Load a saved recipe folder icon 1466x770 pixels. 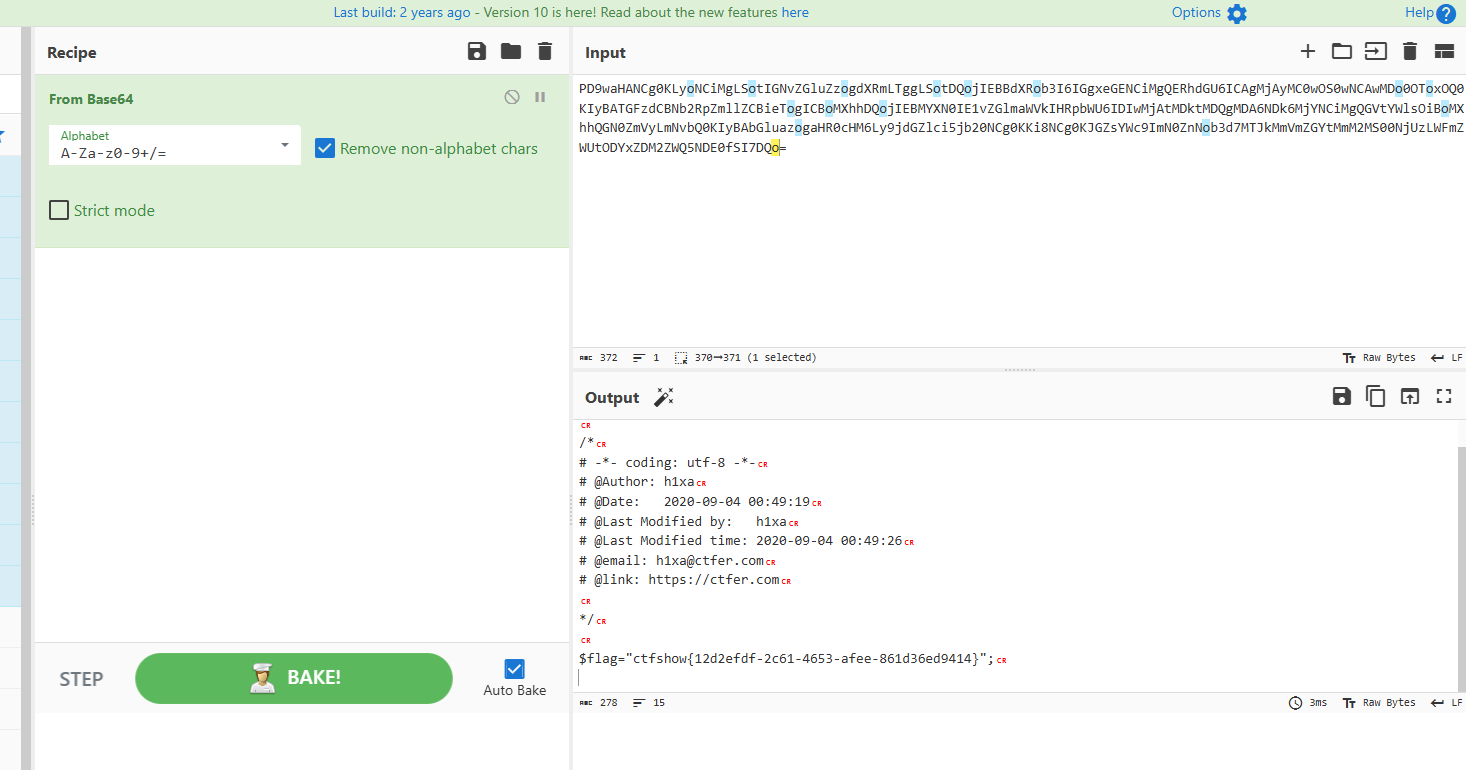point(511,52)
